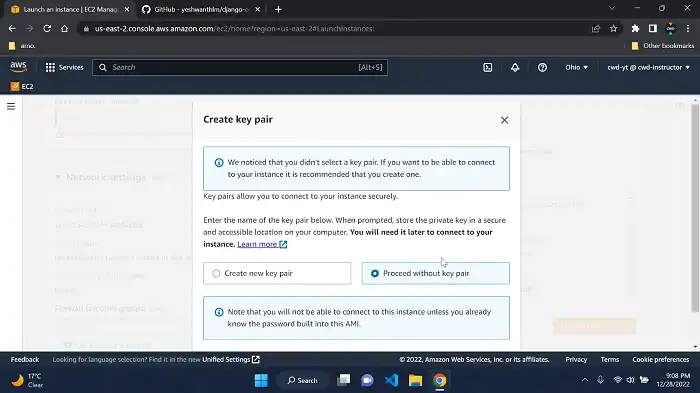Select the Create new key pair option
The width and height of the screenshot is (700, 393).
pyautogui.click(x=277, y=273)
